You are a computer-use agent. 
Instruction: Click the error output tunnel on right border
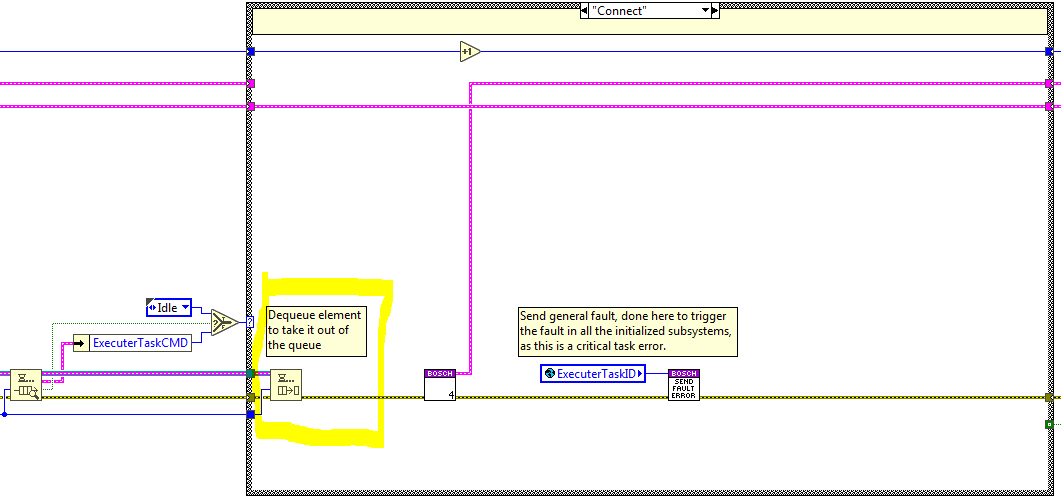click(1049, 398)
